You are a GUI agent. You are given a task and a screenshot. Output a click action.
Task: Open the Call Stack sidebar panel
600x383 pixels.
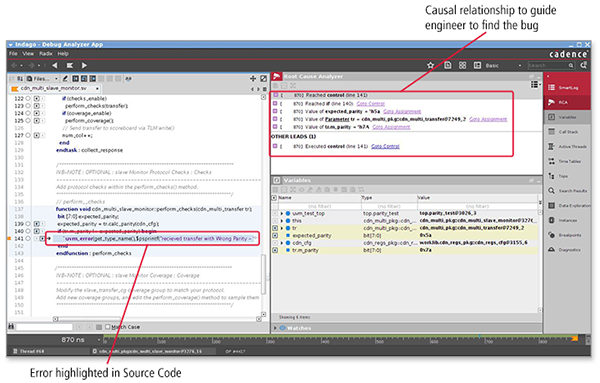(x=567, y=132)
